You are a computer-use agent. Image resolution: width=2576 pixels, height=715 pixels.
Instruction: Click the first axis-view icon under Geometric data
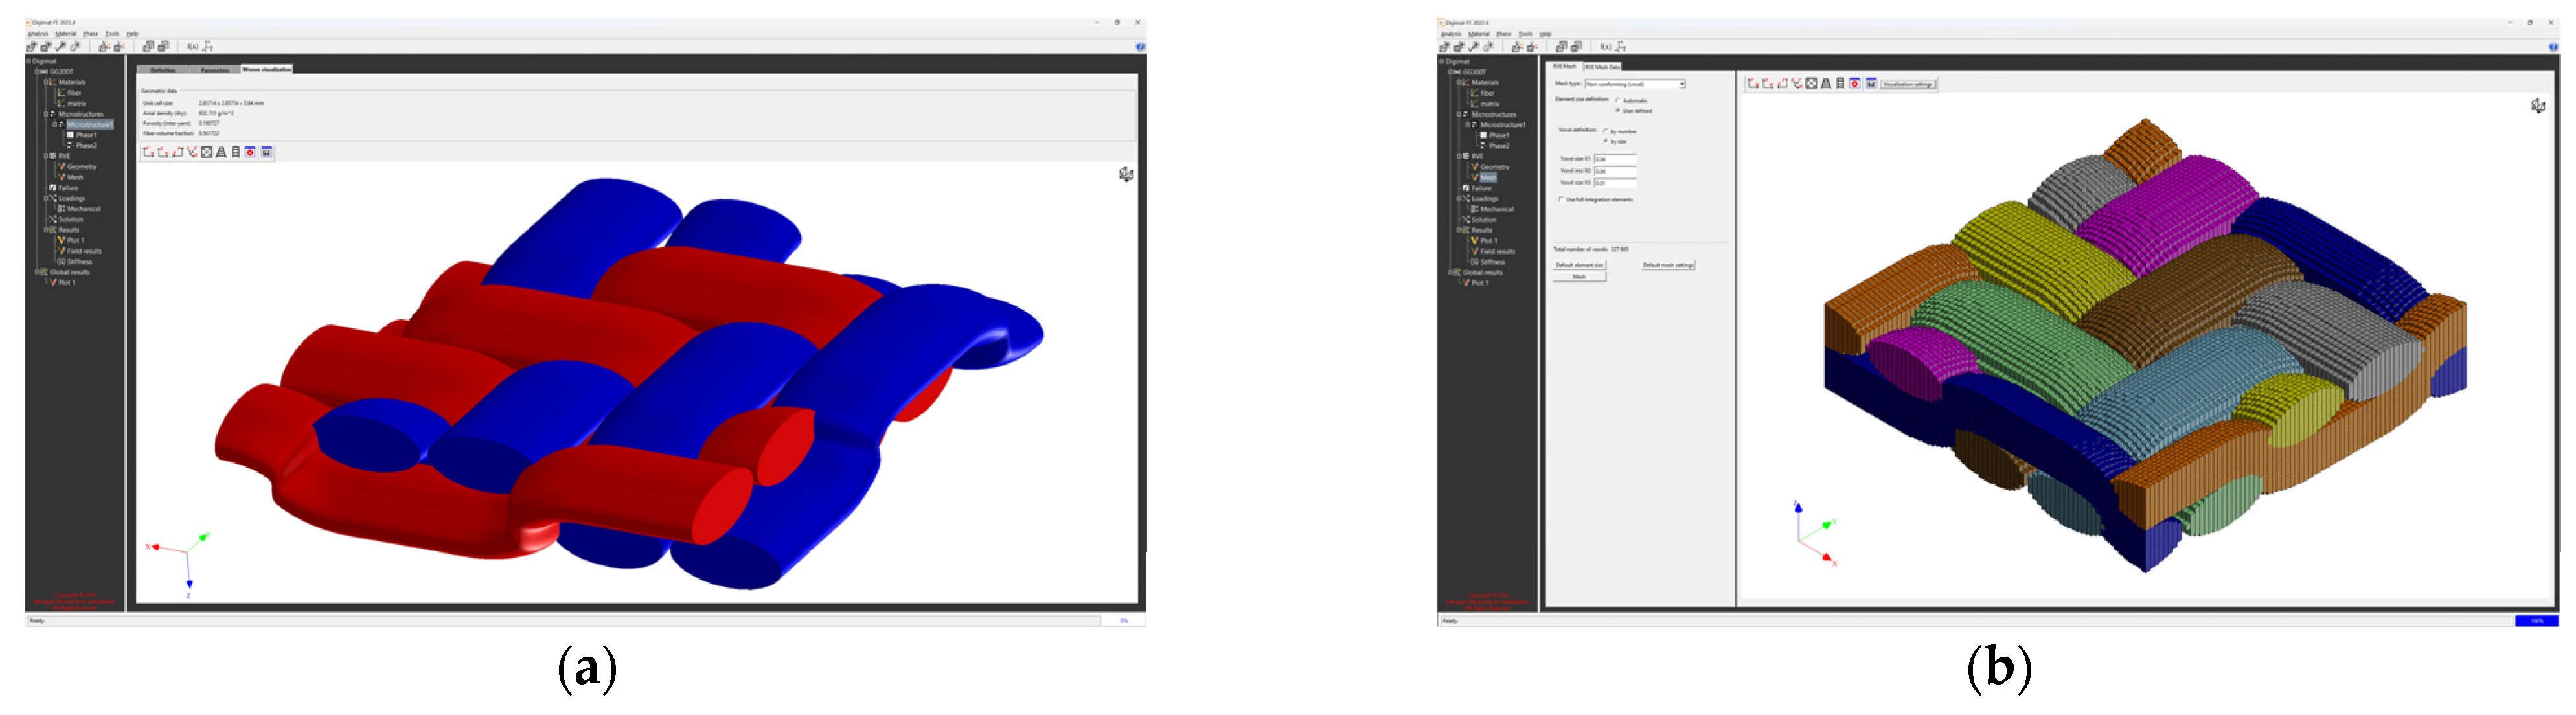pyautogui.click(x=148, y=152)
